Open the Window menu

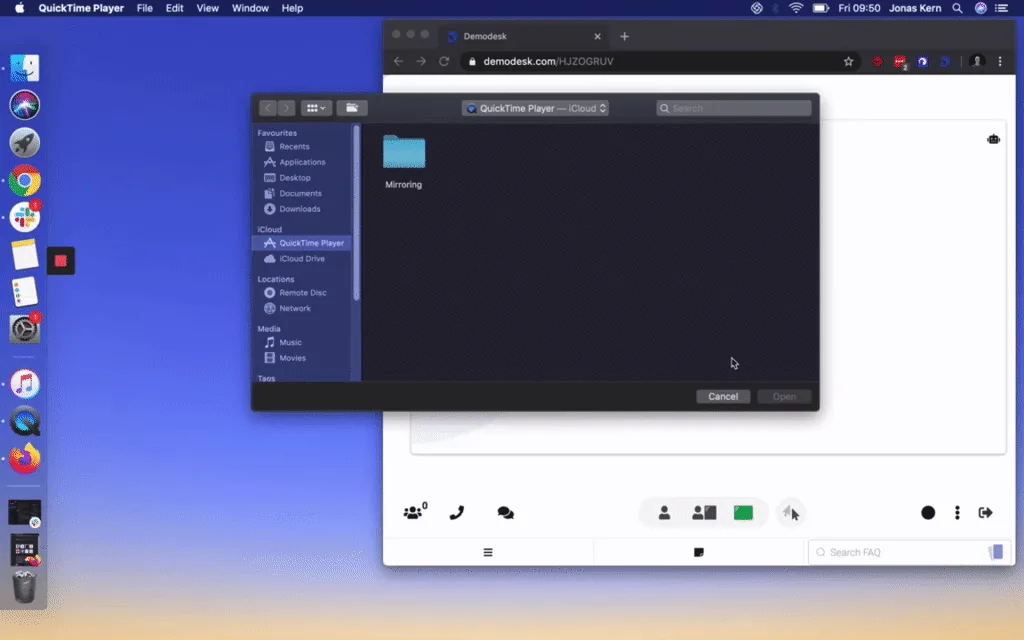tap(250, 8)
